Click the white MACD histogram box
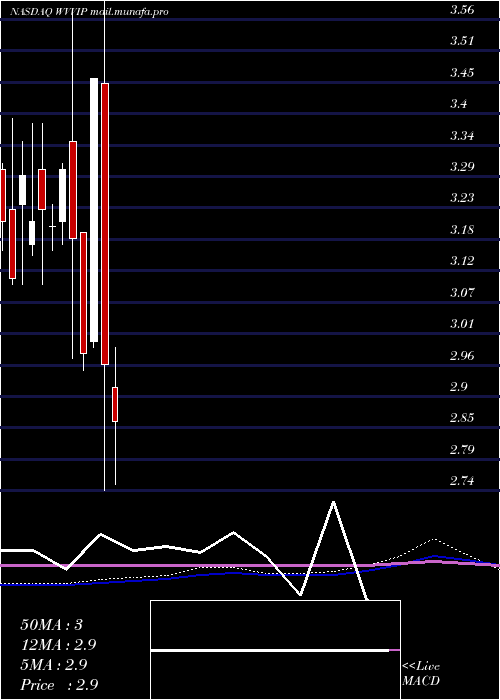 [x=275, y=650]
